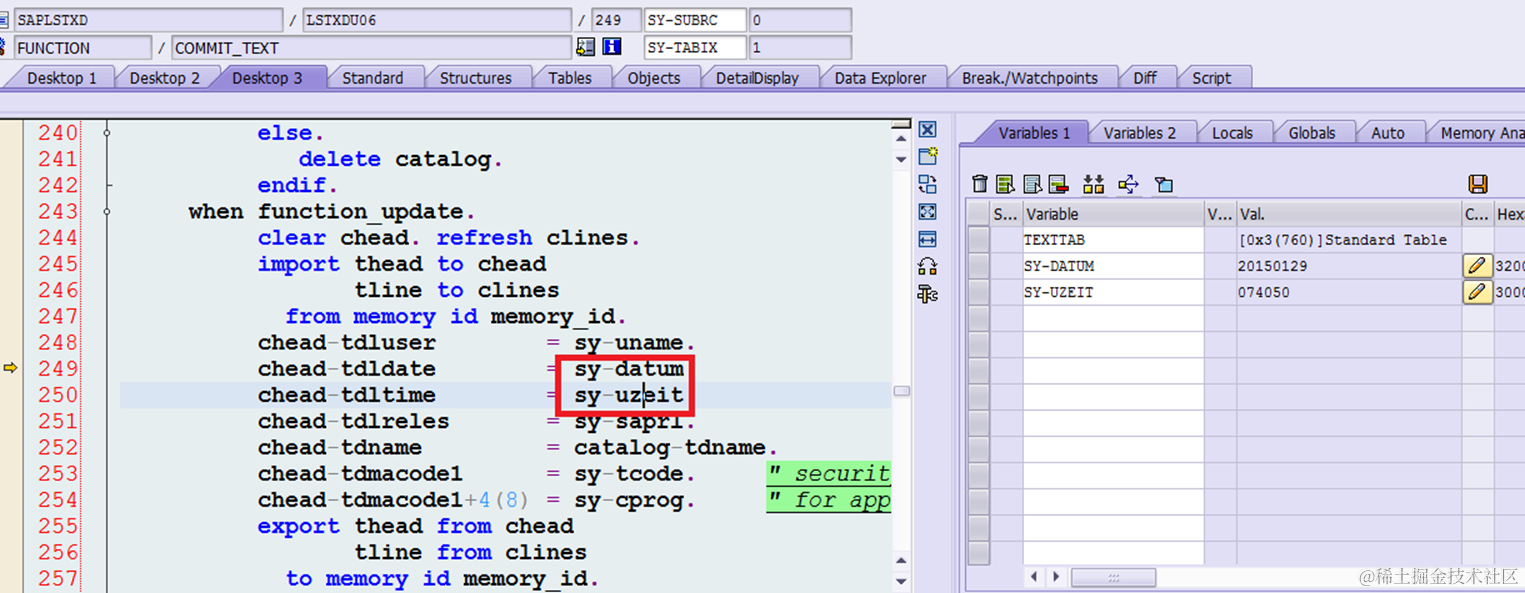Click the variables table horizontal scrollbar thumb

[x=1113, y=577]
